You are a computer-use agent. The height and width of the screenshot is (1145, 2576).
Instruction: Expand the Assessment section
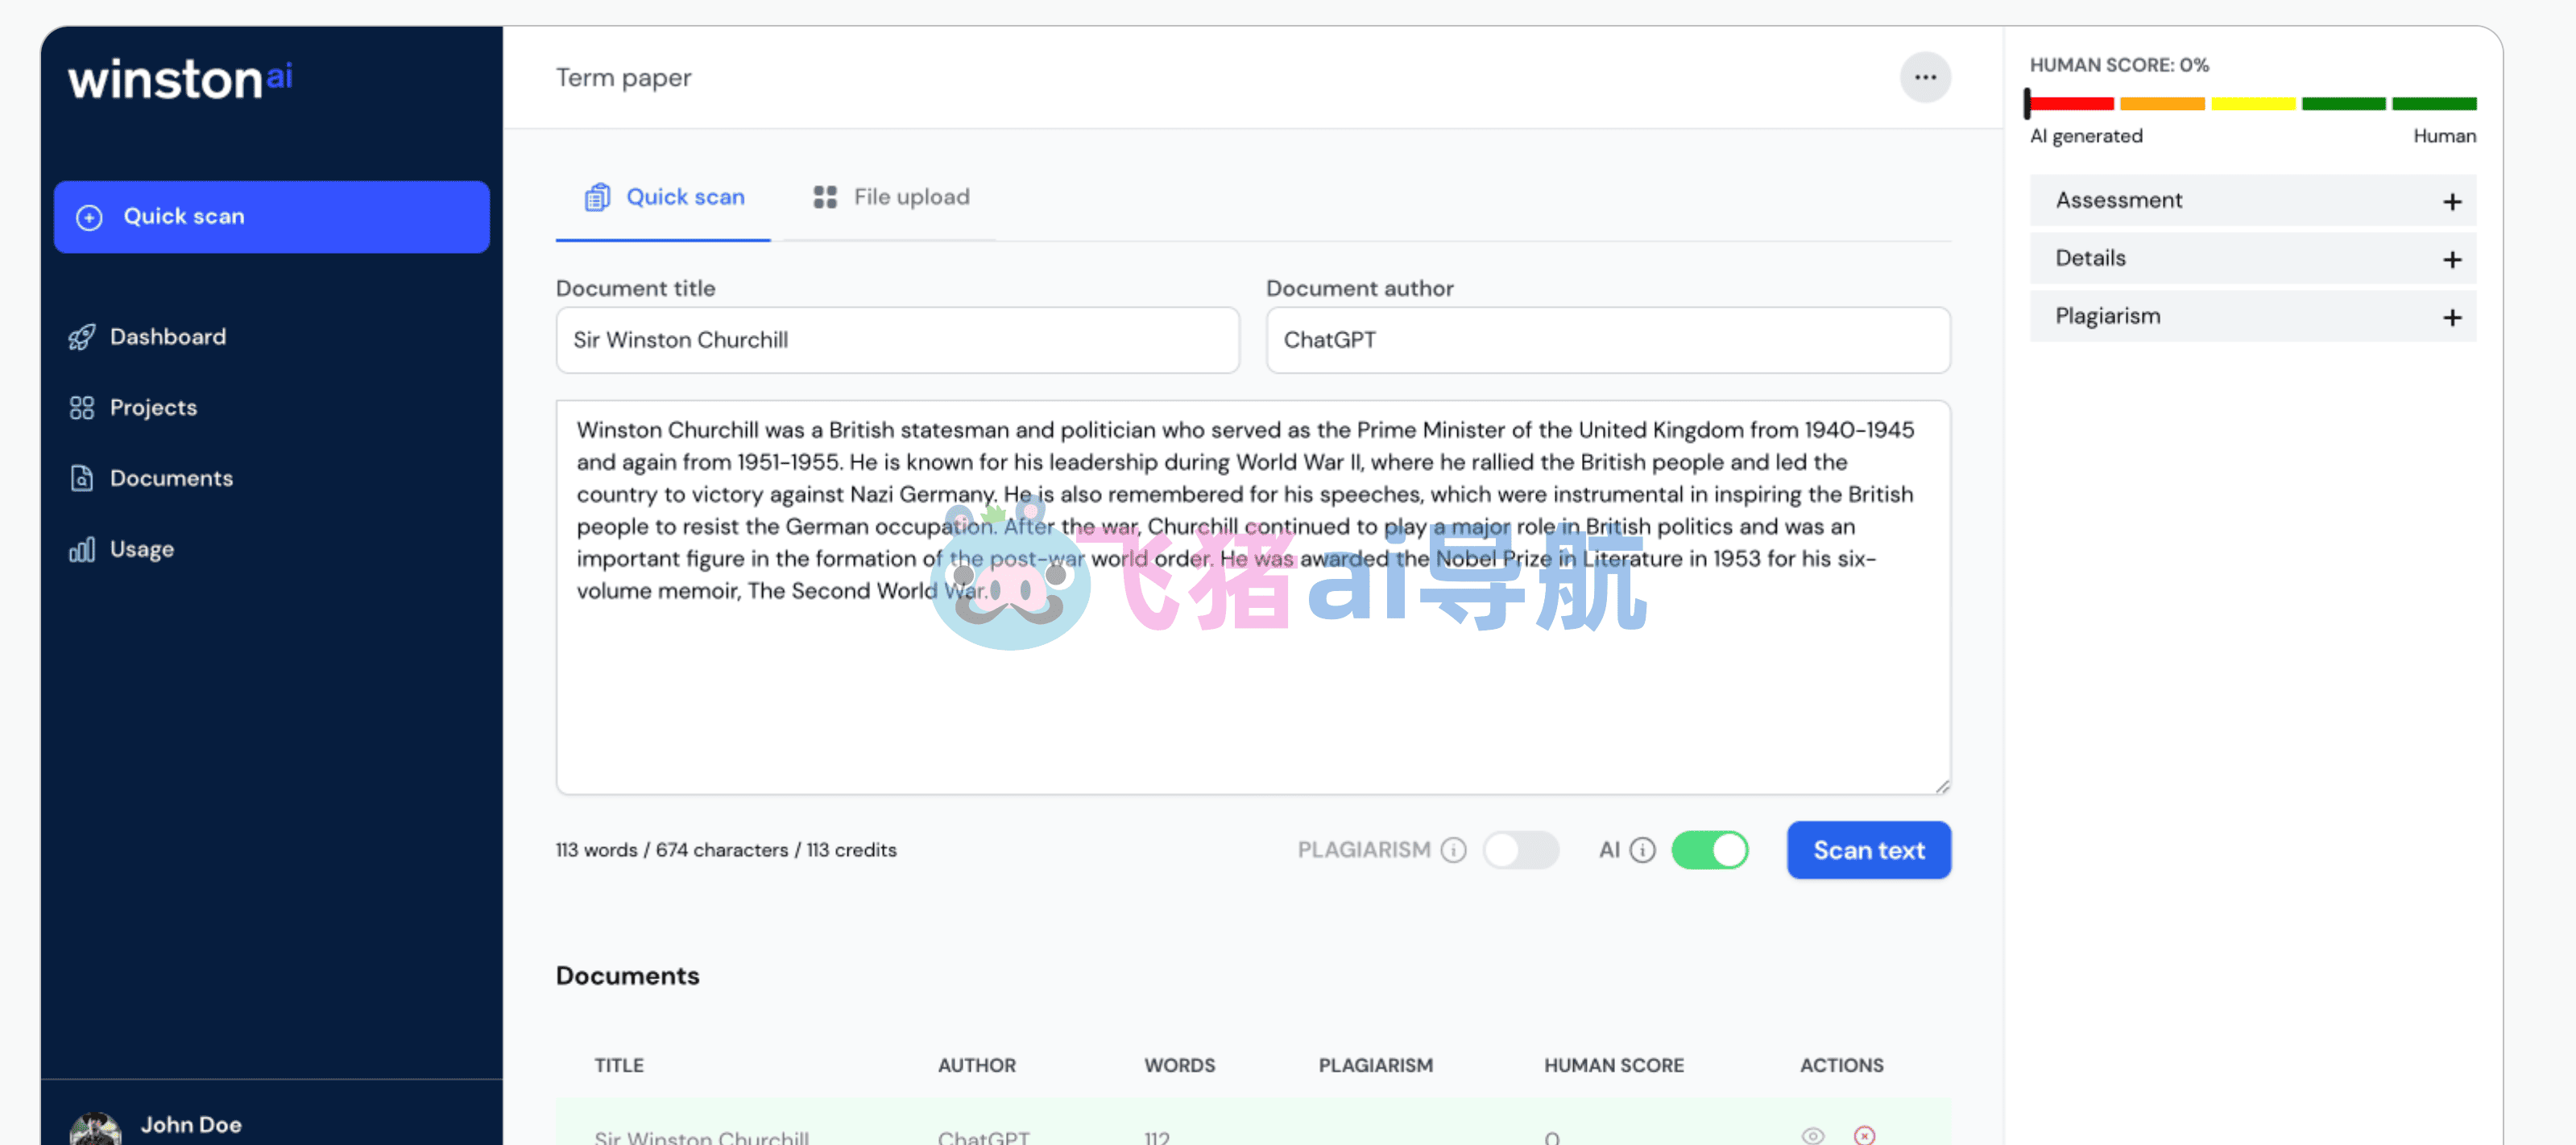(x=2252, y=201)
